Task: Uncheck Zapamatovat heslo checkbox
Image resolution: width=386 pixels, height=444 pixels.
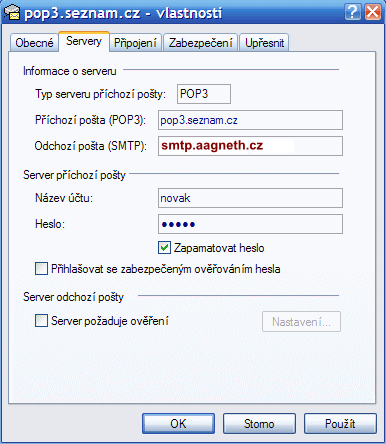Action: point(164,248)
